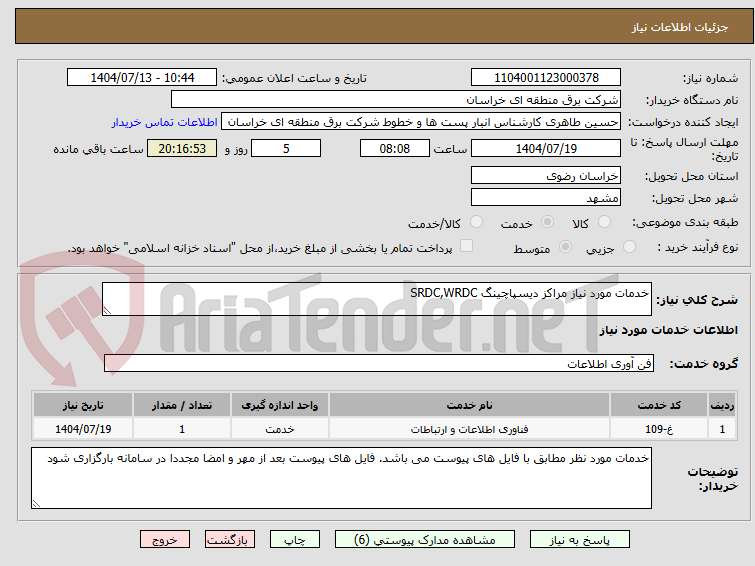The image size is (755, 566).
Task: Click the resize handle of توضیحات خریدار box
Action: click(36, 503)
